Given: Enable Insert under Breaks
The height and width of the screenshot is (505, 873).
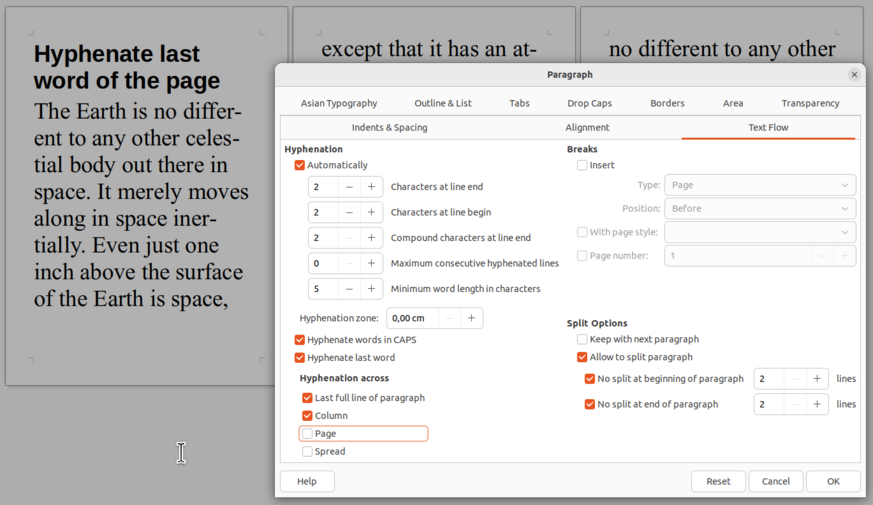Looking at the screenshot, I should [582, 165].
